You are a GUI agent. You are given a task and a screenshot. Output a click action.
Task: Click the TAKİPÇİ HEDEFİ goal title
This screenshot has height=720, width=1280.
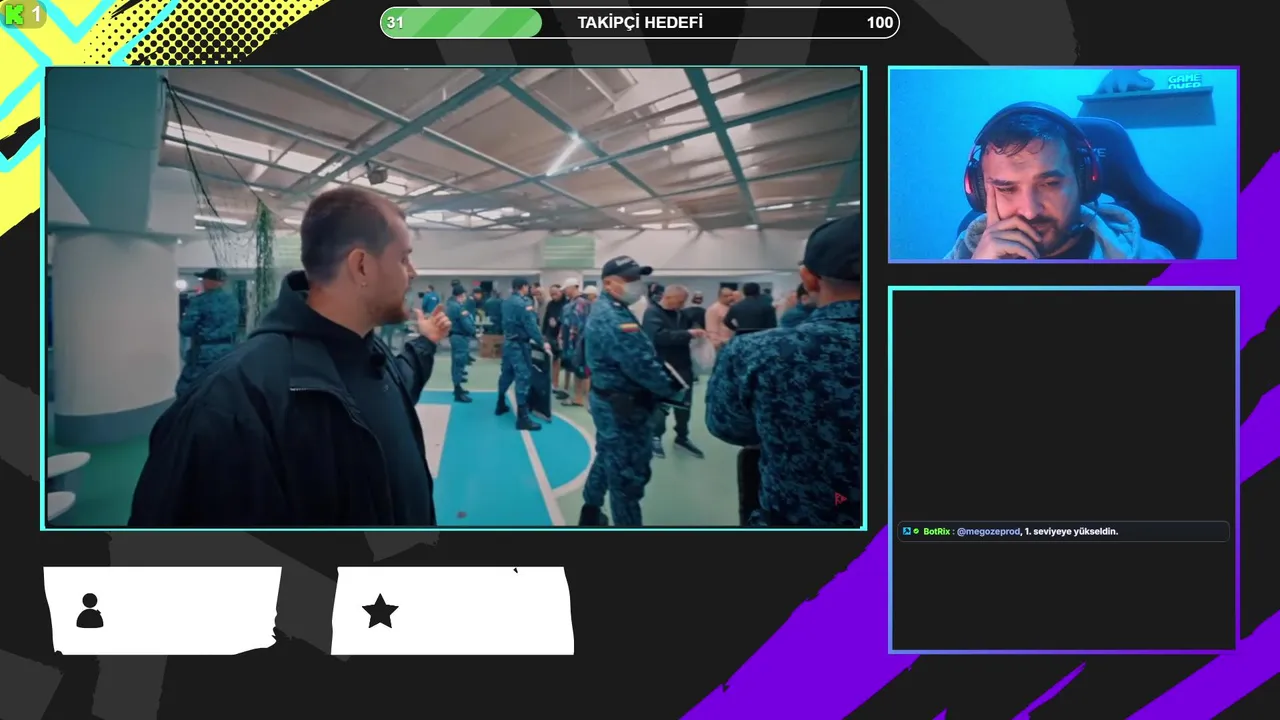640,22
